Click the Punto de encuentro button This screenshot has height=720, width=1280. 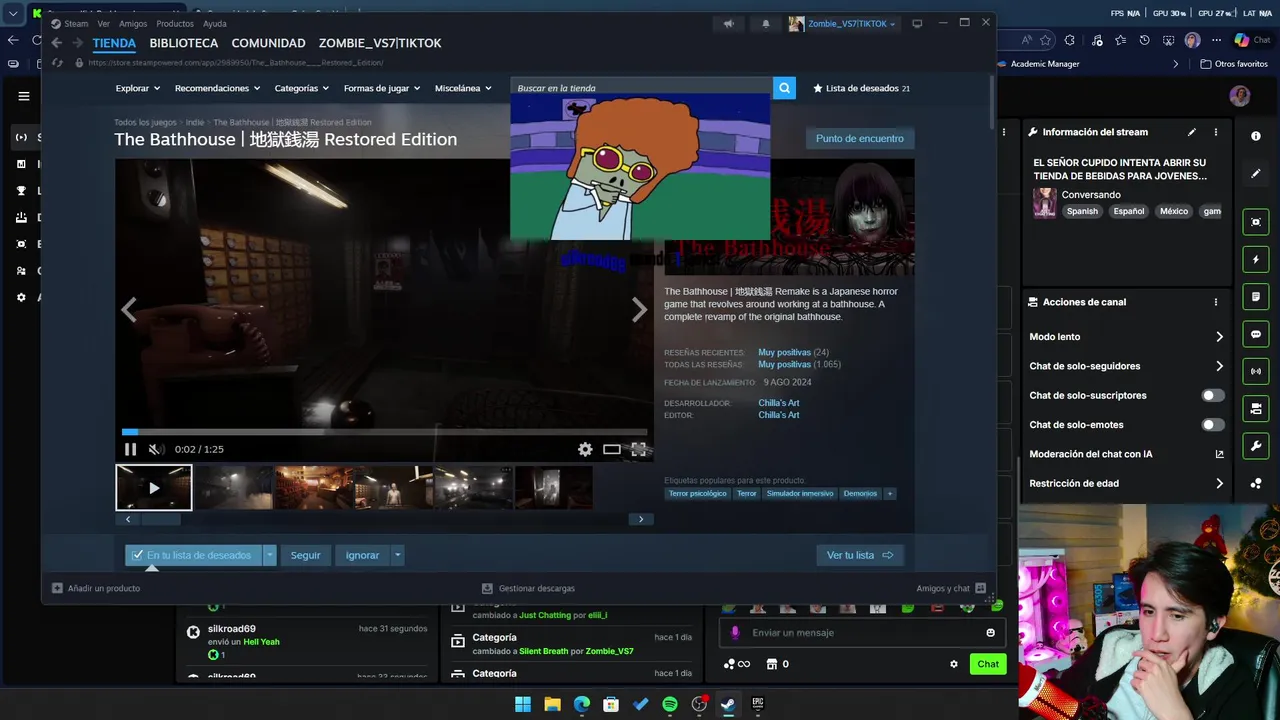point(859,138)
